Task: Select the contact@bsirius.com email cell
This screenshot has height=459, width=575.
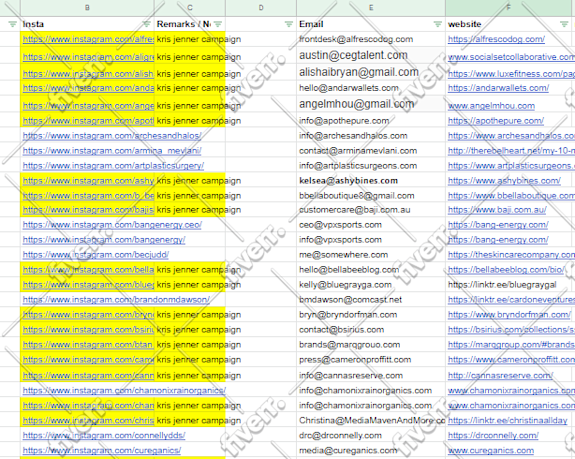Action: (x=371, y=330)
